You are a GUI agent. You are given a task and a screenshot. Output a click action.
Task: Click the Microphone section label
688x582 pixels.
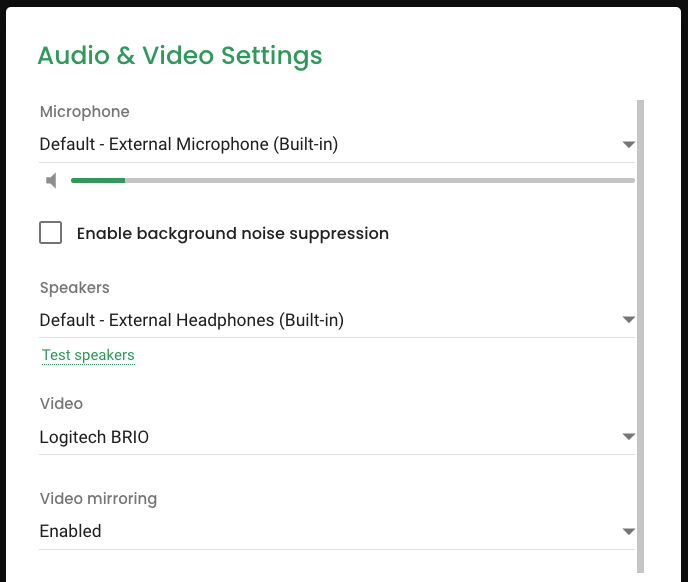pos(85,111)
